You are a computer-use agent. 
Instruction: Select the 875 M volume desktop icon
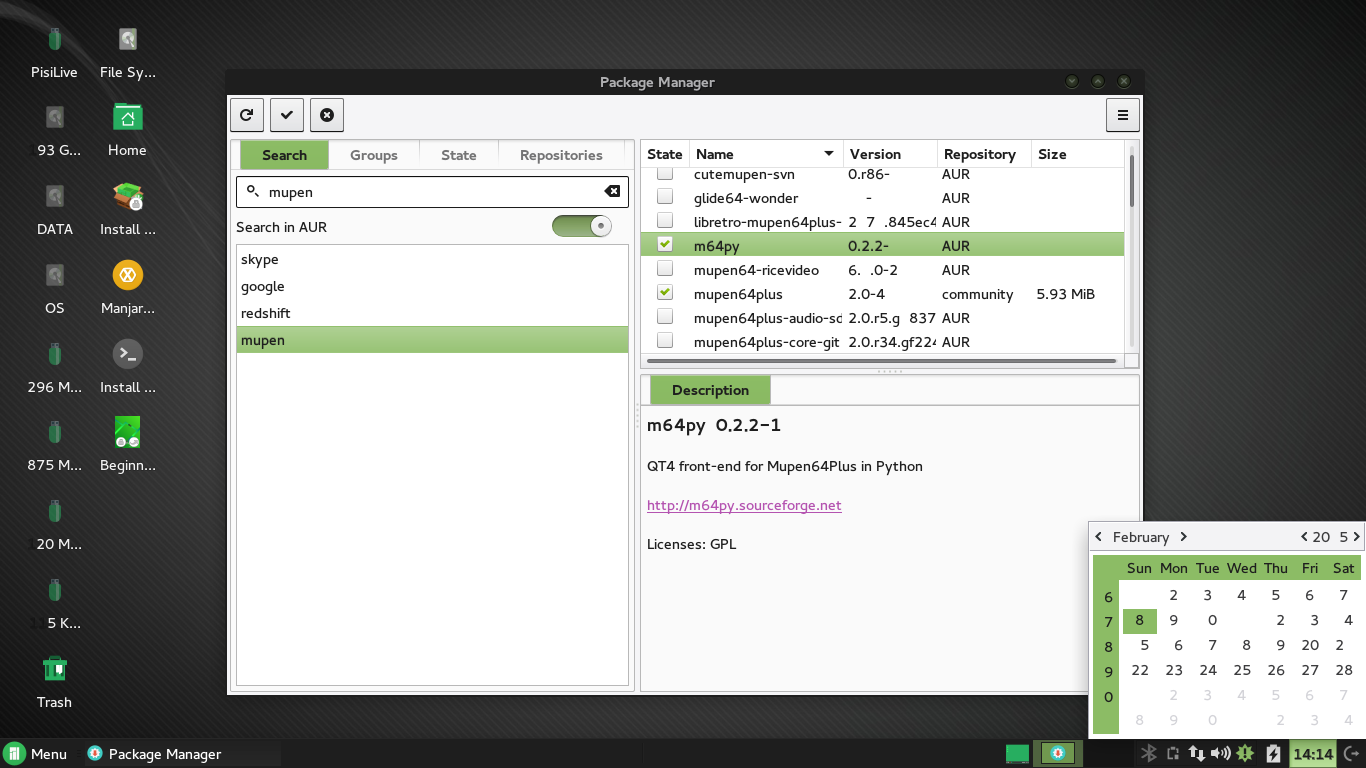(54, 445)
